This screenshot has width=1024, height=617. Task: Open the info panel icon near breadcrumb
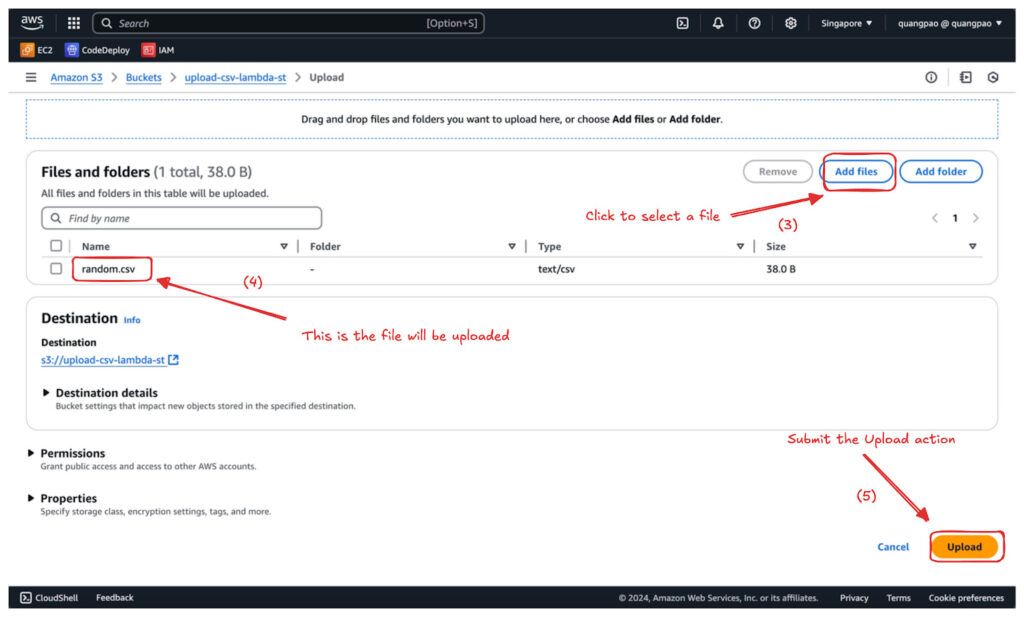[x=931, y=77]
